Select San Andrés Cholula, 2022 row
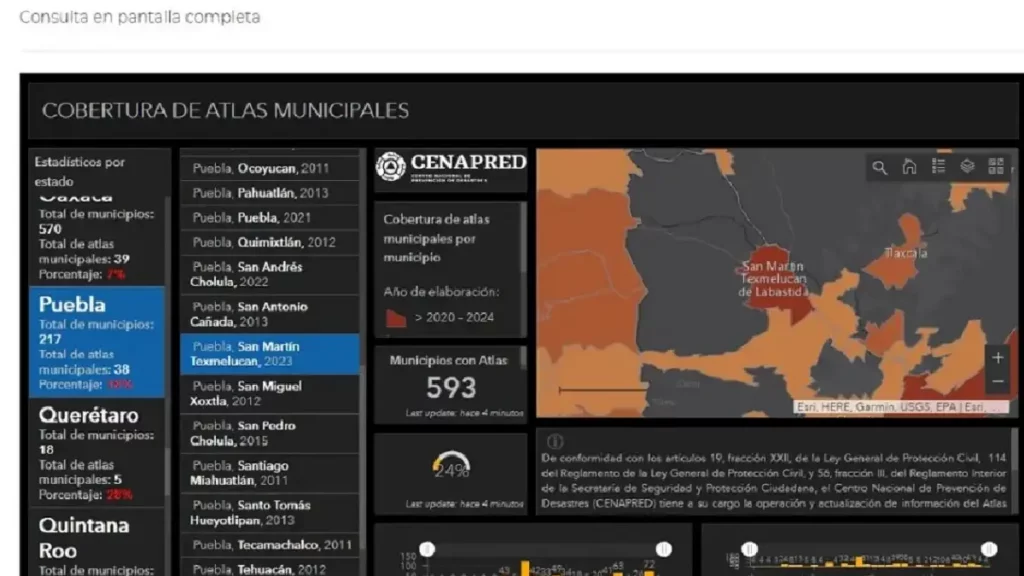1024x576 pixels. 269,274
